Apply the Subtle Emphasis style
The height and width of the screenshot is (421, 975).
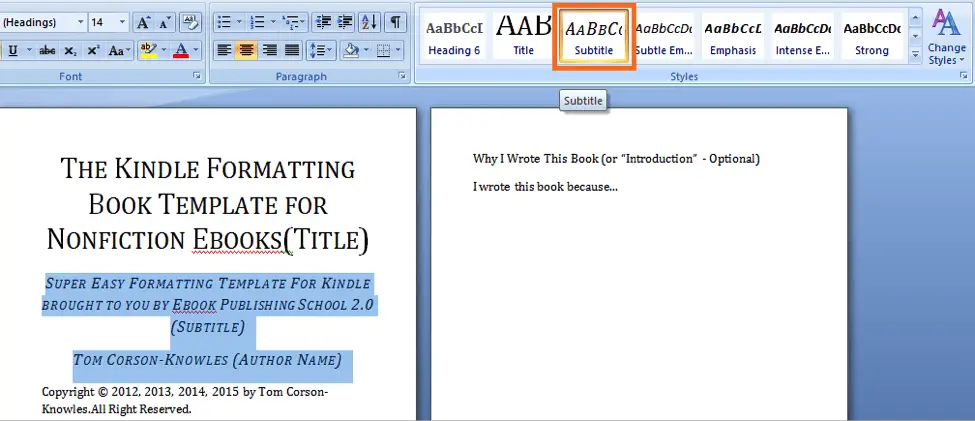coord(663,37)
